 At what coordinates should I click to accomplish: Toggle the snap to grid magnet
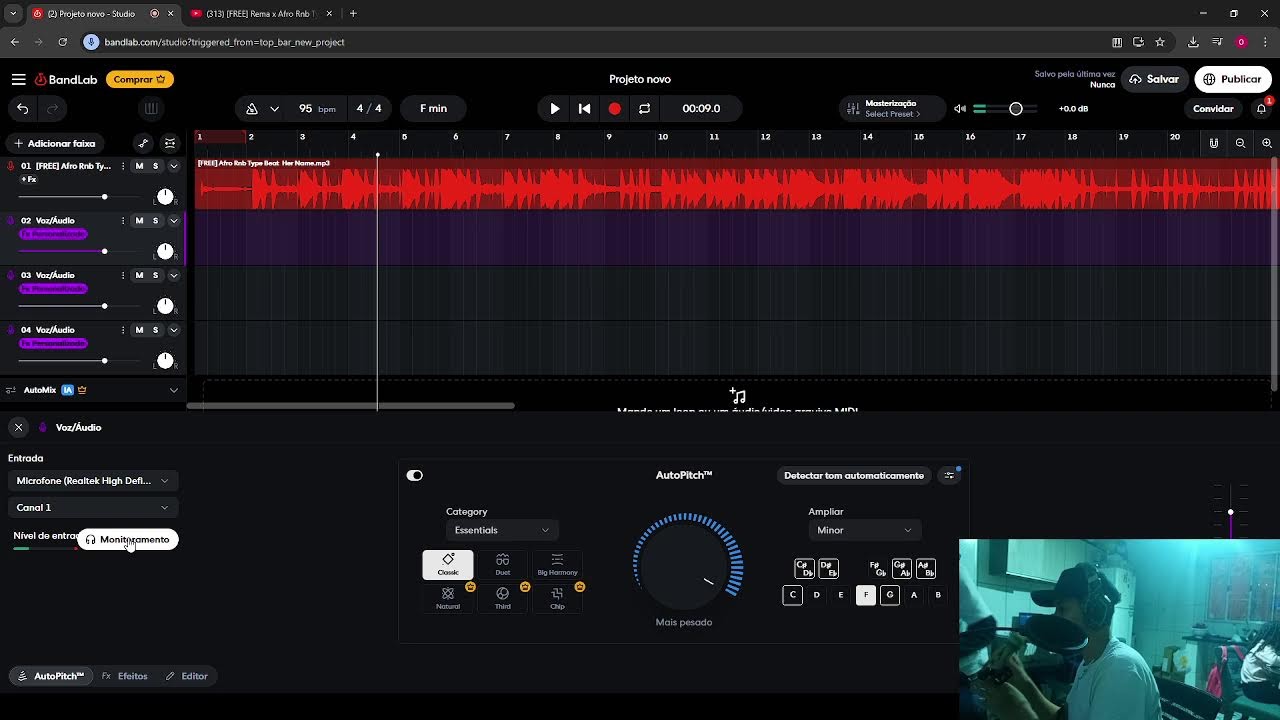pyautogui.click(x=1214, y=143)
